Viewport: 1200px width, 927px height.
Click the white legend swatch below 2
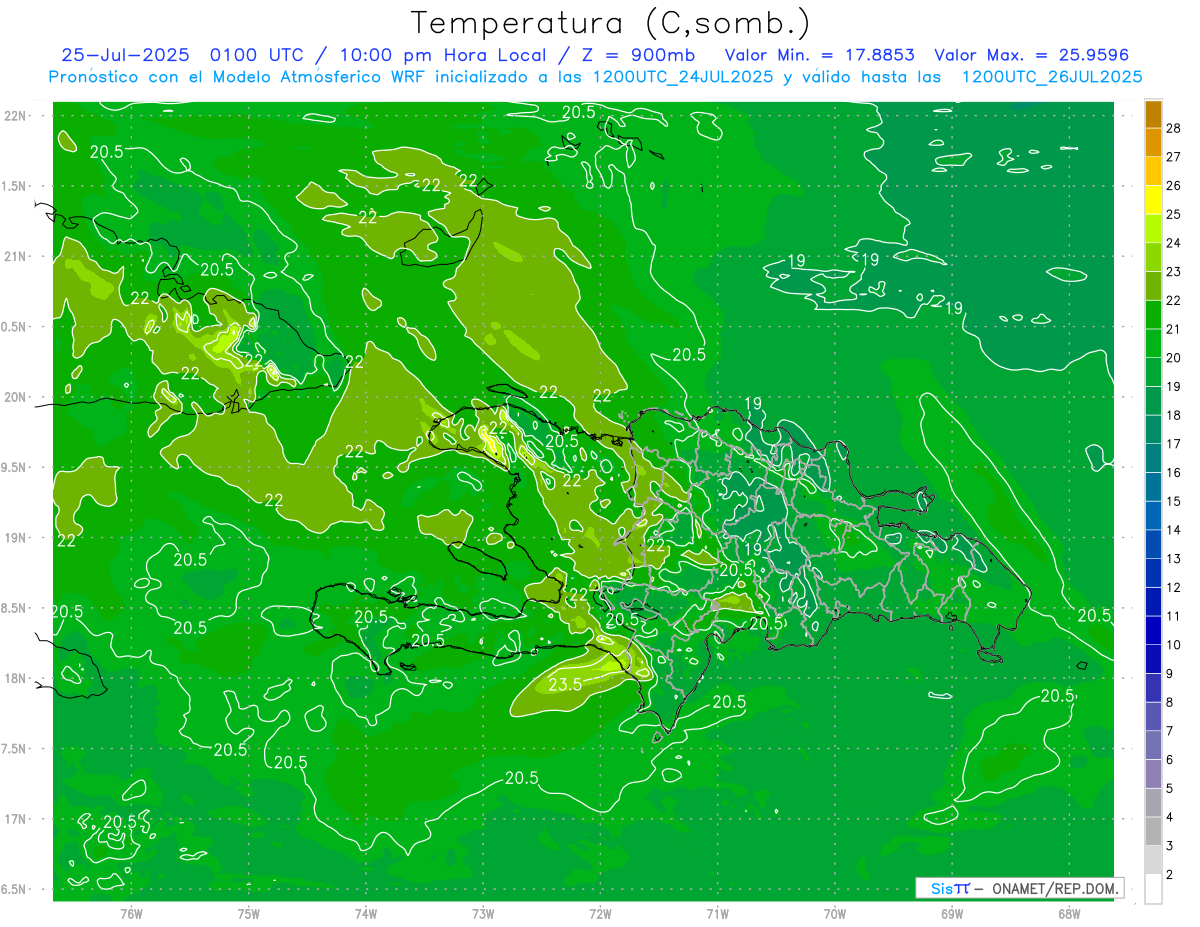coord(1153,889)
